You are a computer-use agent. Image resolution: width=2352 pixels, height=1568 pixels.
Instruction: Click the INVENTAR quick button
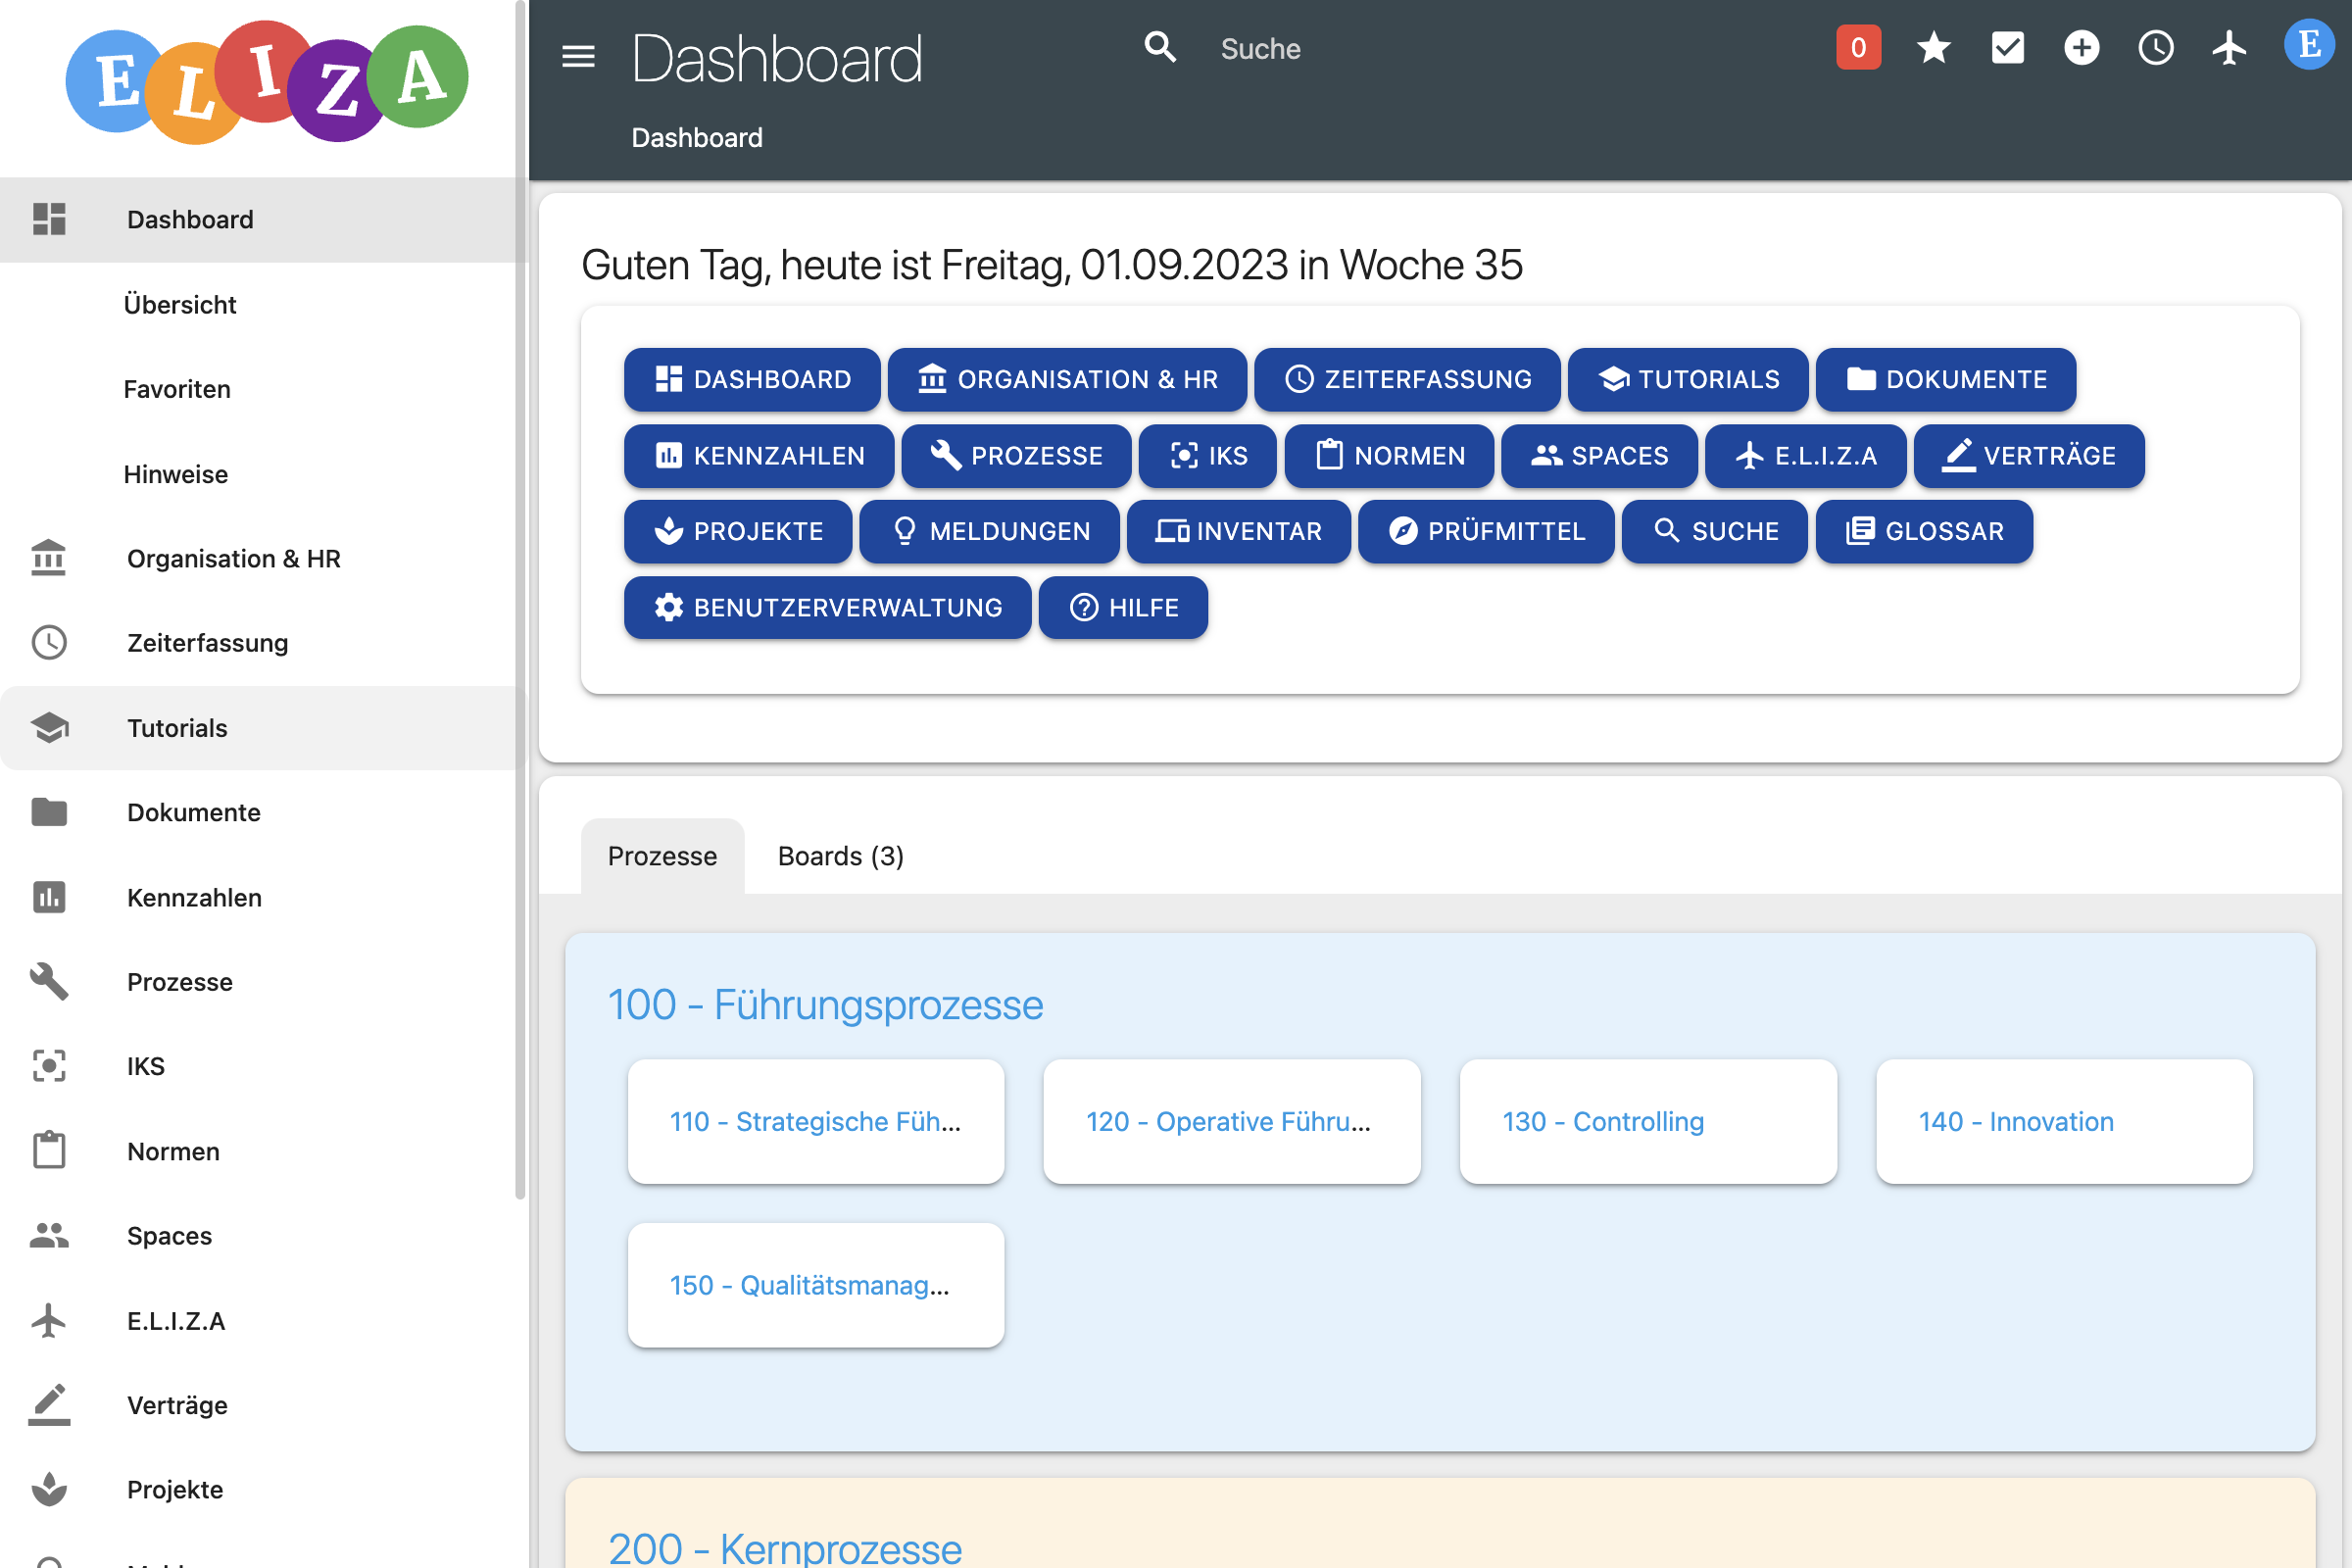[x=1238, y=532]
